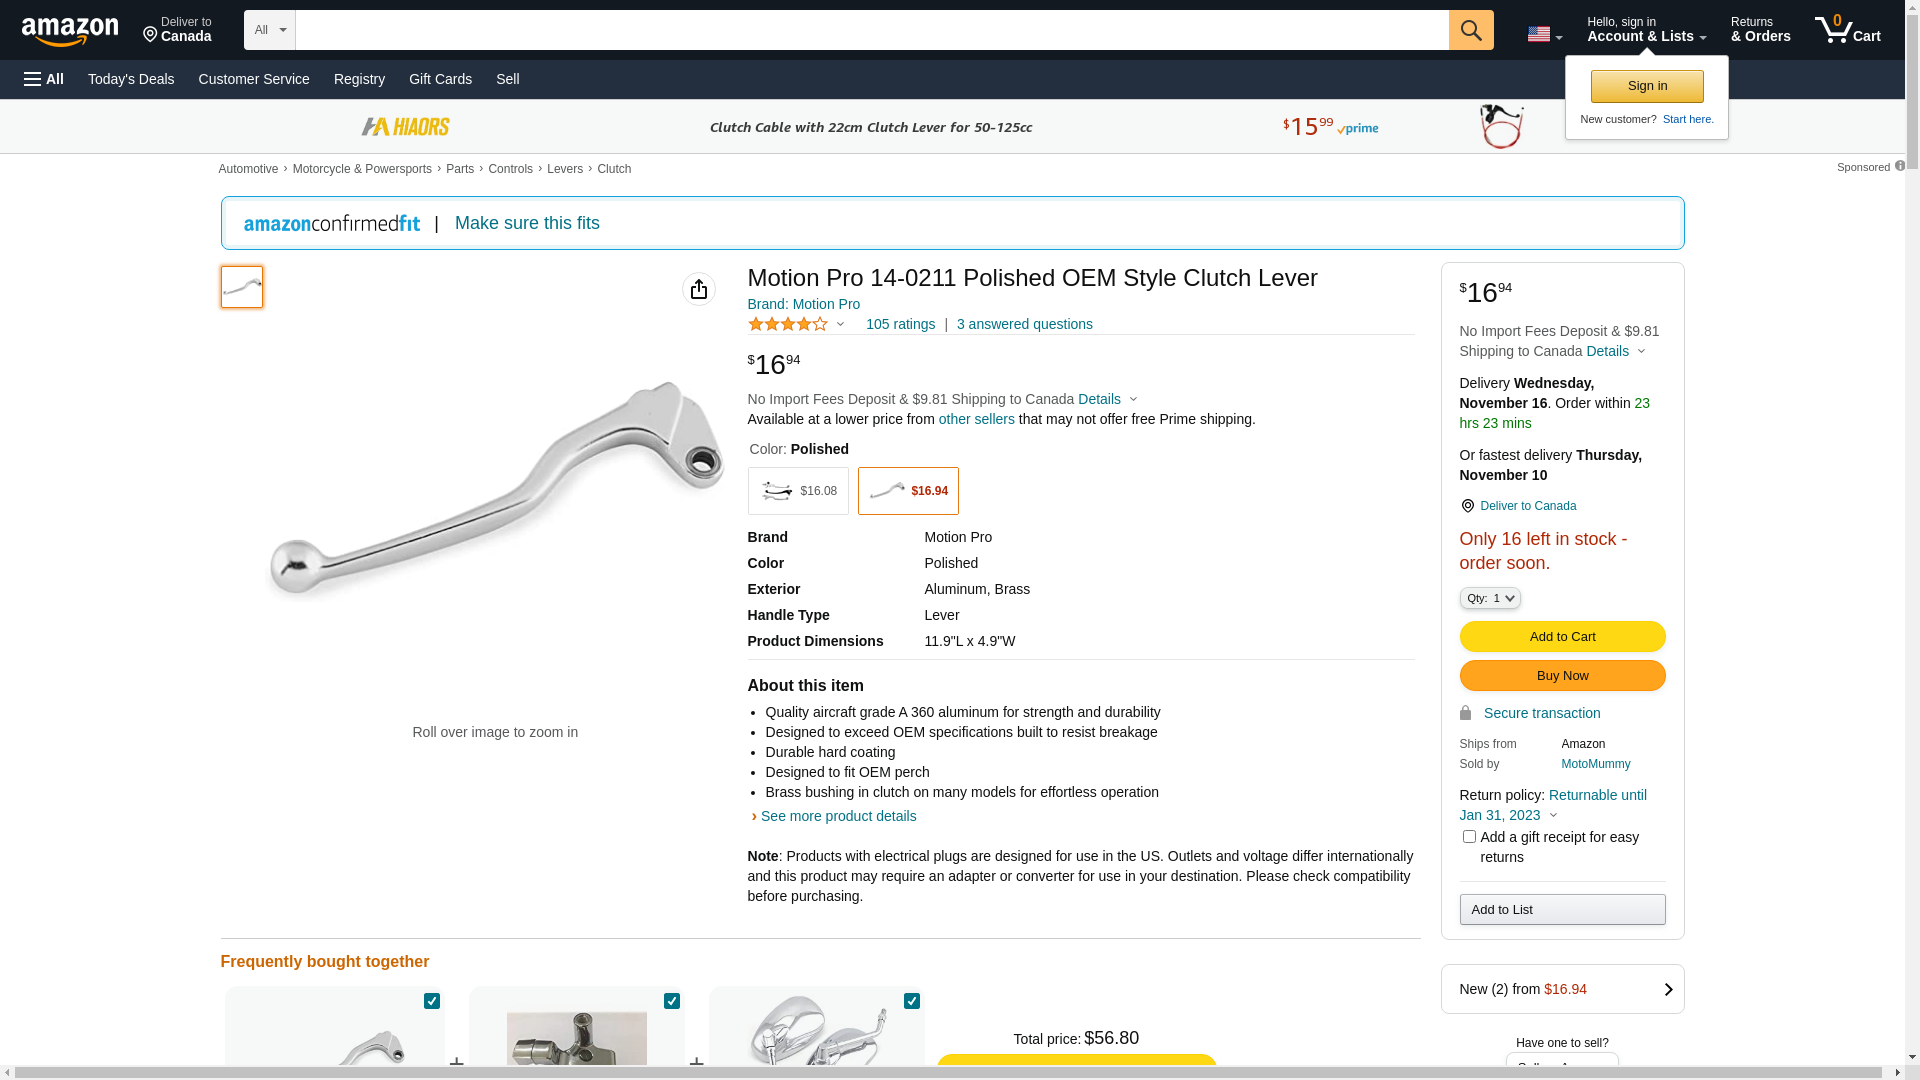Click the share icon on product image
Screen dimensions: 1920x1080
click(x=699, y=289)
